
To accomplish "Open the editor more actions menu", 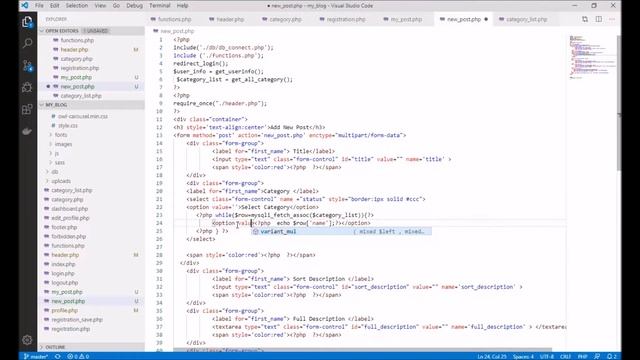I will [611, 19].
